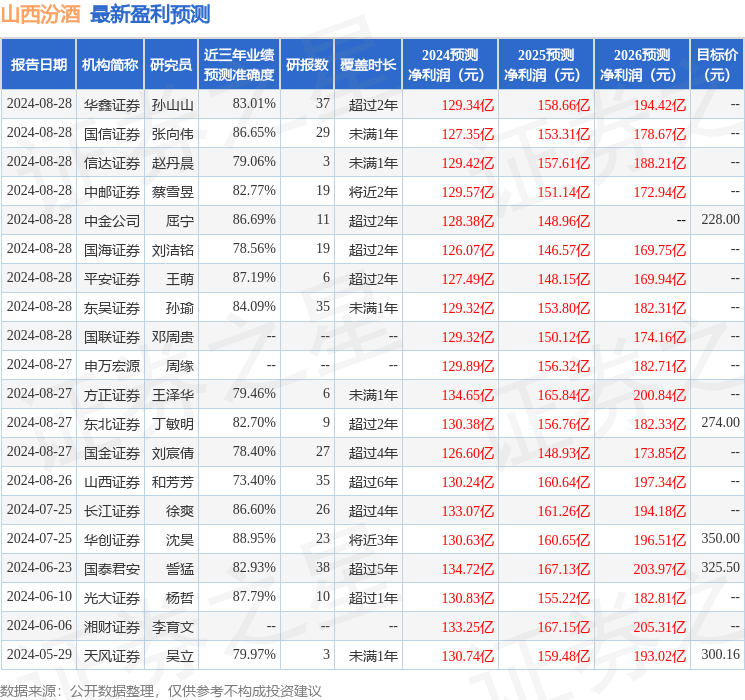Select the 东北证券 institution cell
The image size is (745, 700).
coord(112,424)
